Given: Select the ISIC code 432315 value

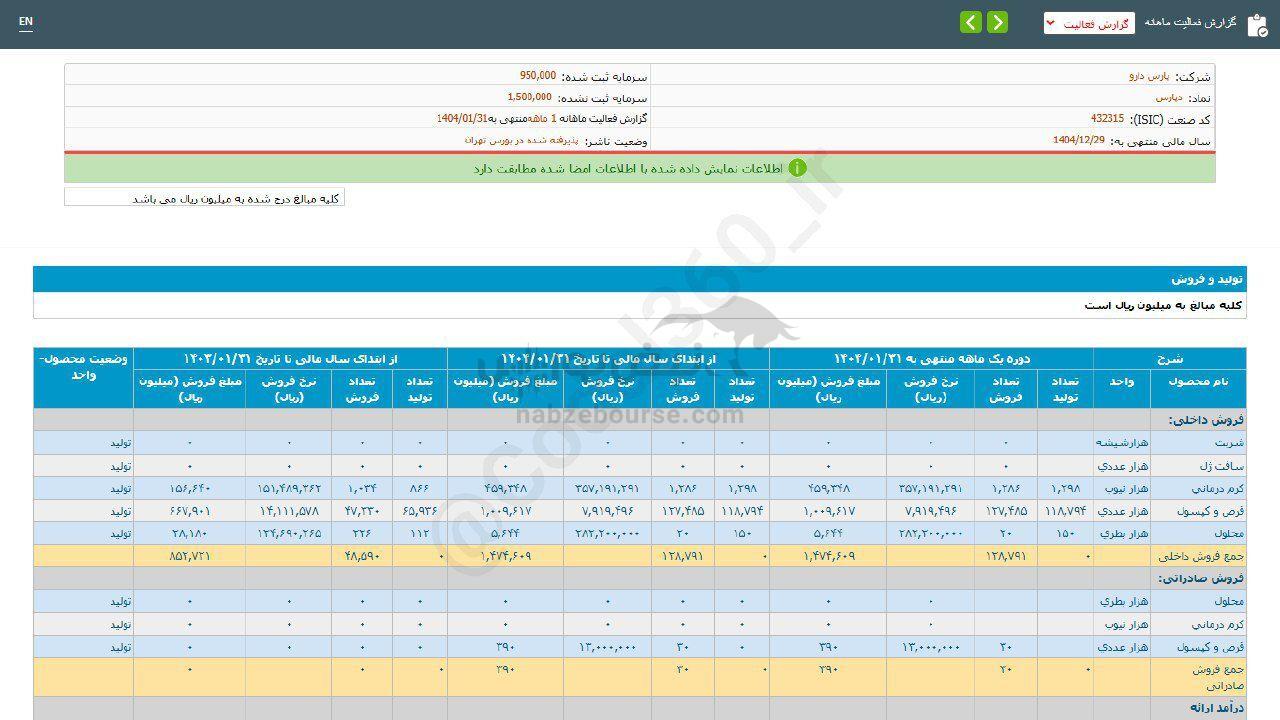Looking at the screenshot, I should [1107, 119].
